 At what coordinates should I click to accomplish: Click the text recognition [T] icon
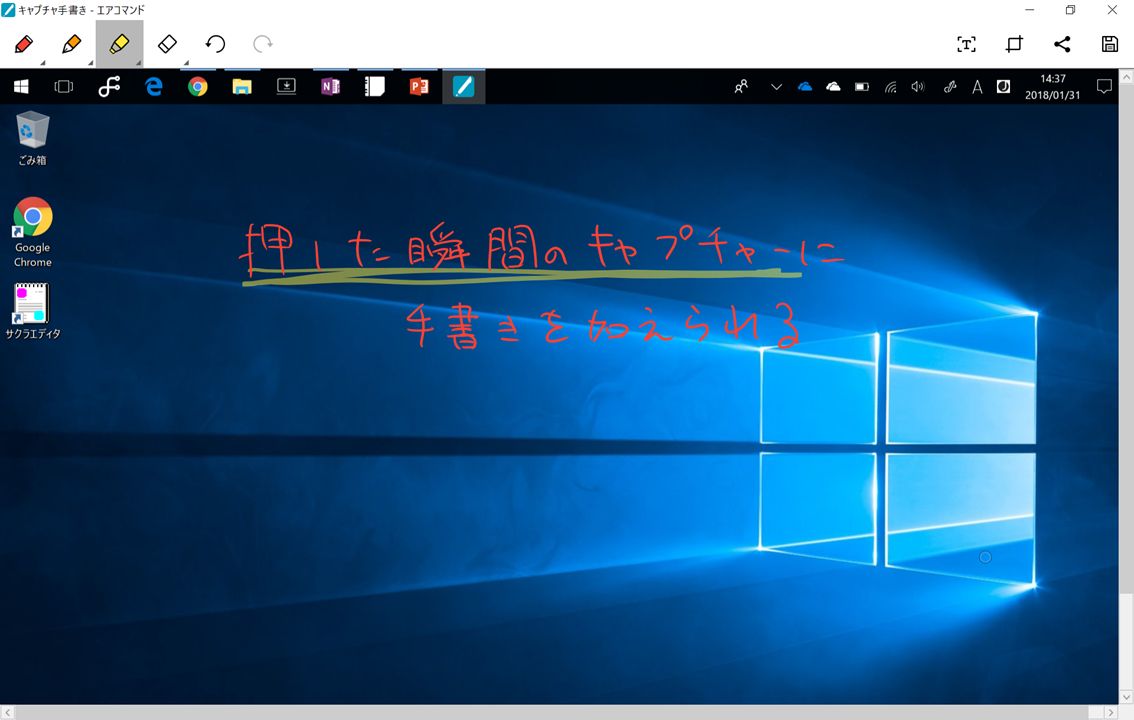(966, 44)
